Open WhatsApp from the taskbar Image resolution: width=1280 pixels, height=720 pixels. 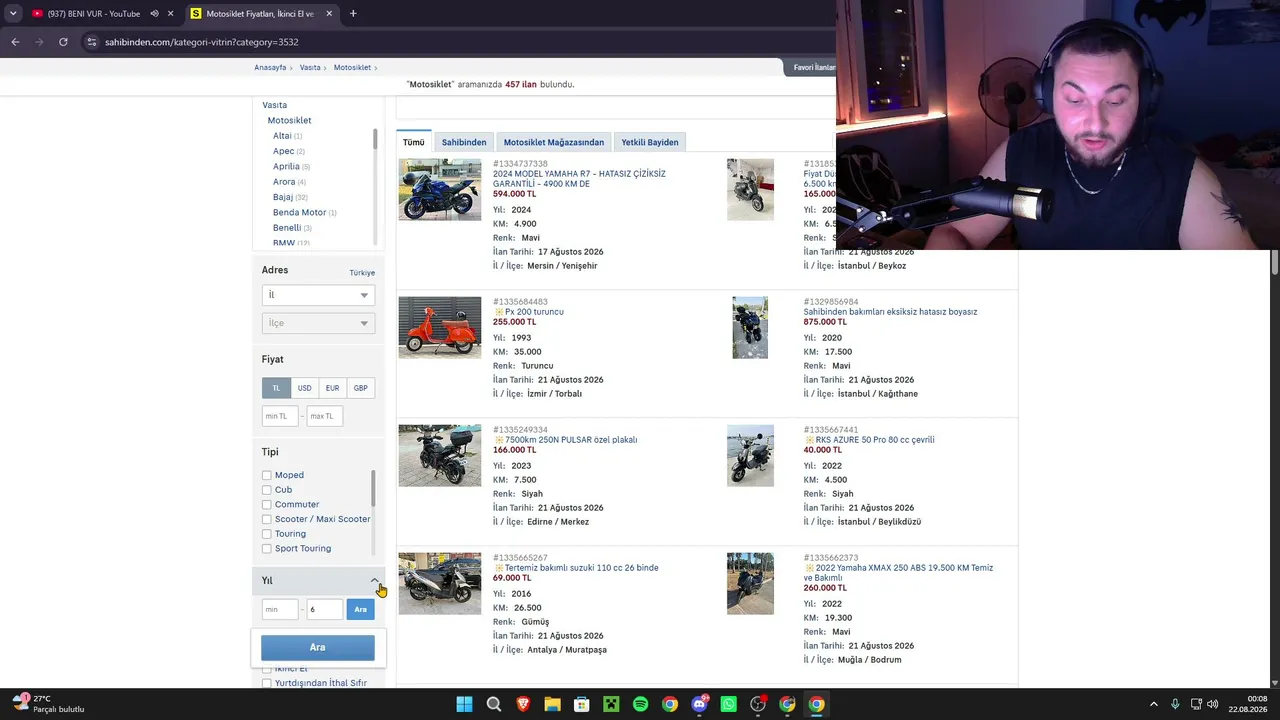(728, 704)
